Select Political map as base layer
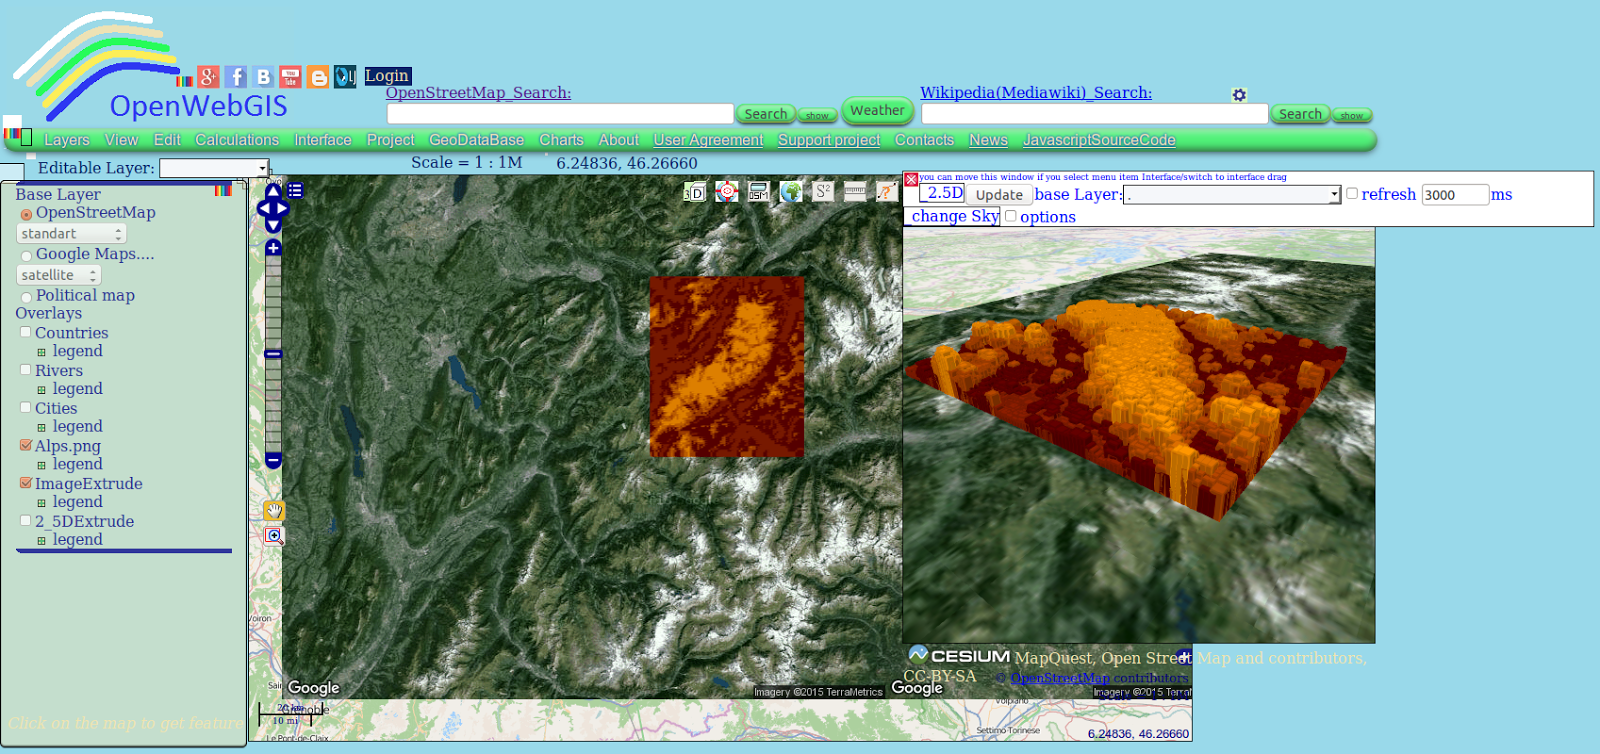1600x754 pixels. [x=26, y=297]
